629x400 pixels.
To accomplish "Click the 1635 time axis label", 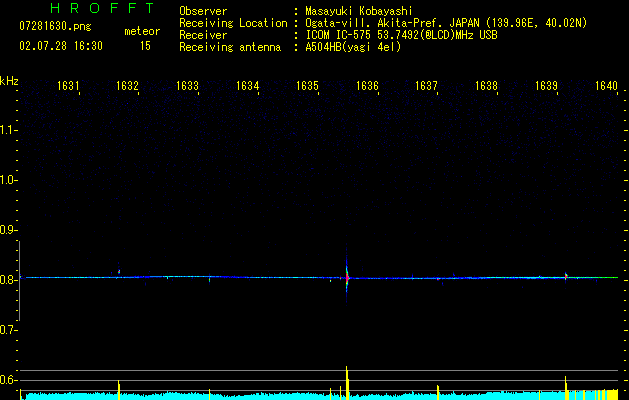I will [307, 85].
